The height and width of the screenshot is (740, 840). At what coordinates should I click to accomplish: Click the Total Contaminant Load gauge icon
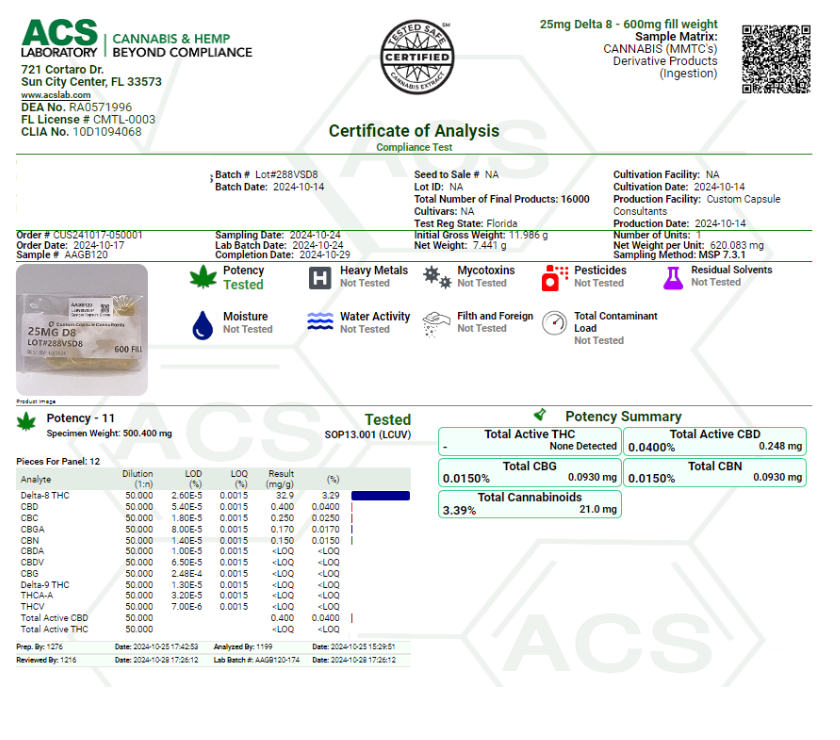click(554, 323)
